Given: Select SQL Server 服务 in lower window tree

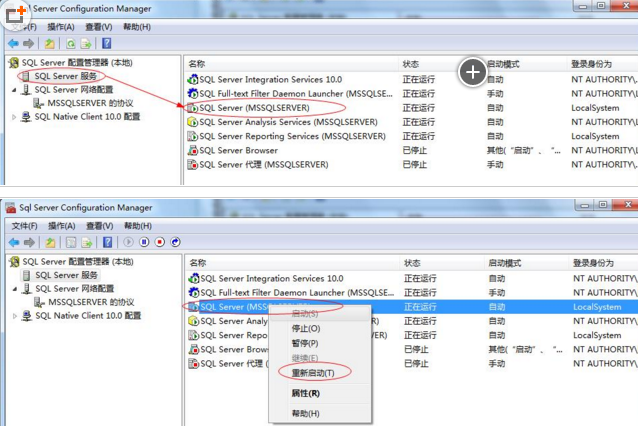Looking at the screenshot, I should (x=66, y=275).
